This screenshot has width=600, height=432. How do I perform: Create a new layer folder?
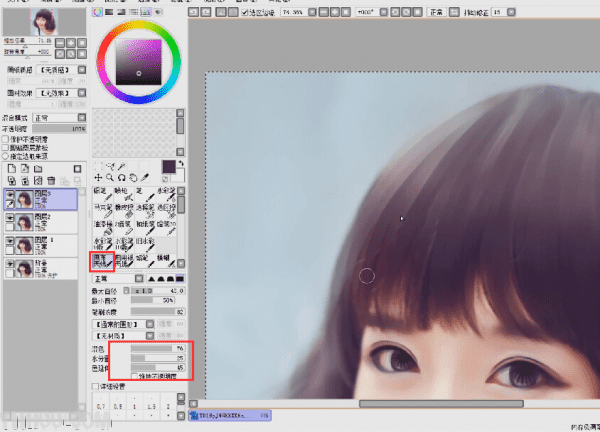[38, 169]
